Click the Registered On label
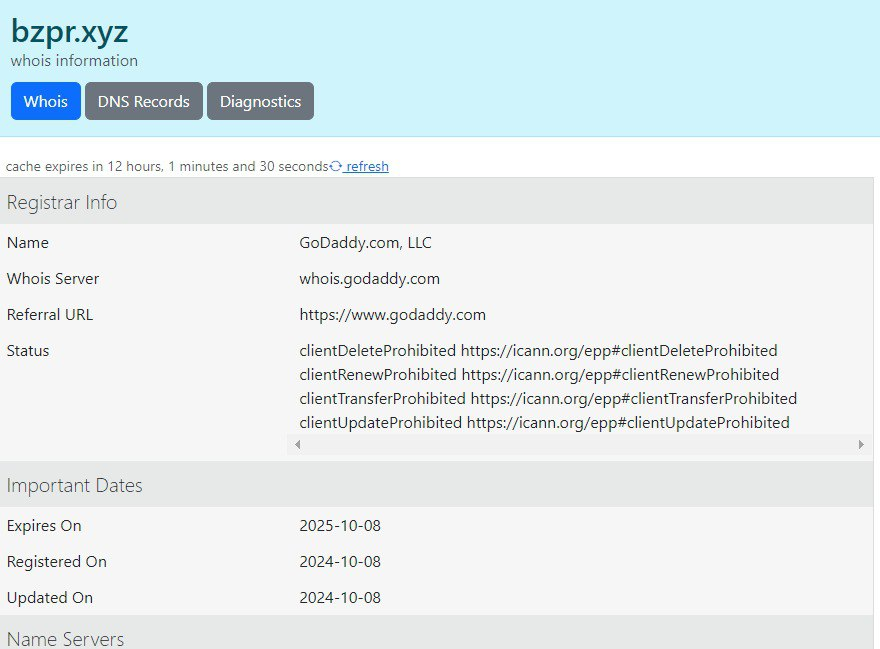This screenshot has height=649, width=880. click(57, 562)
